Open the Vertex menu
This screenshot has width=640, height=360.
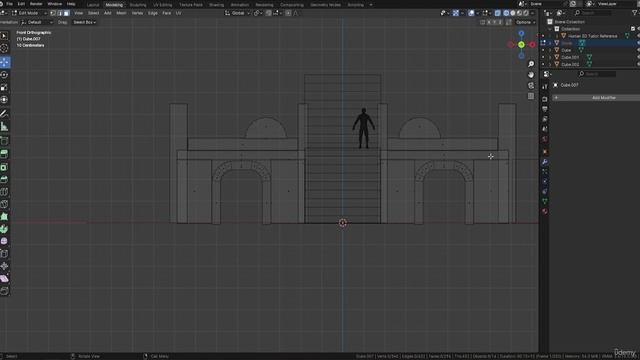click(137, 13)
